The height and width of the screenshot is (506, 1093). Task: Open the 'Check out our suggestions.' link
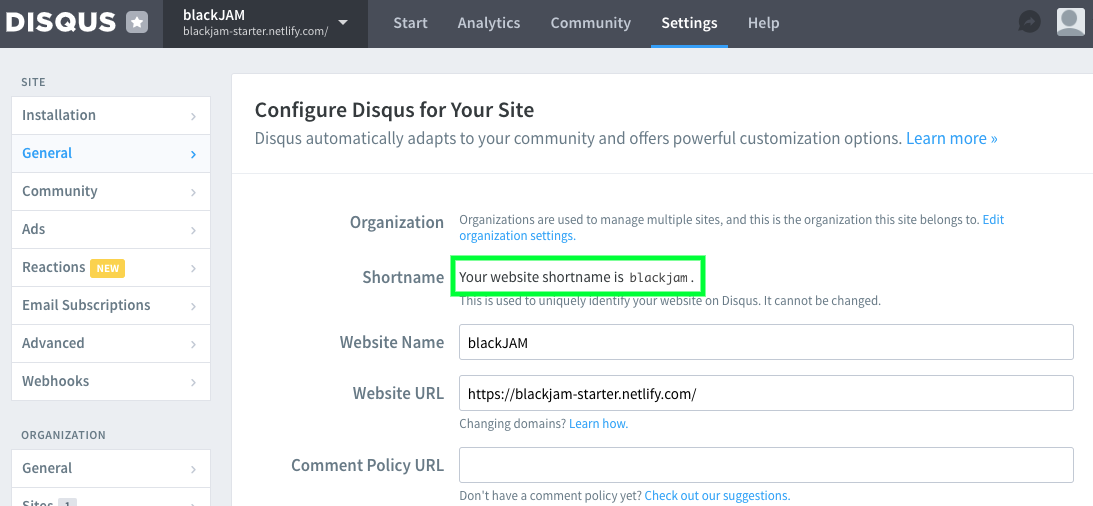717,496
